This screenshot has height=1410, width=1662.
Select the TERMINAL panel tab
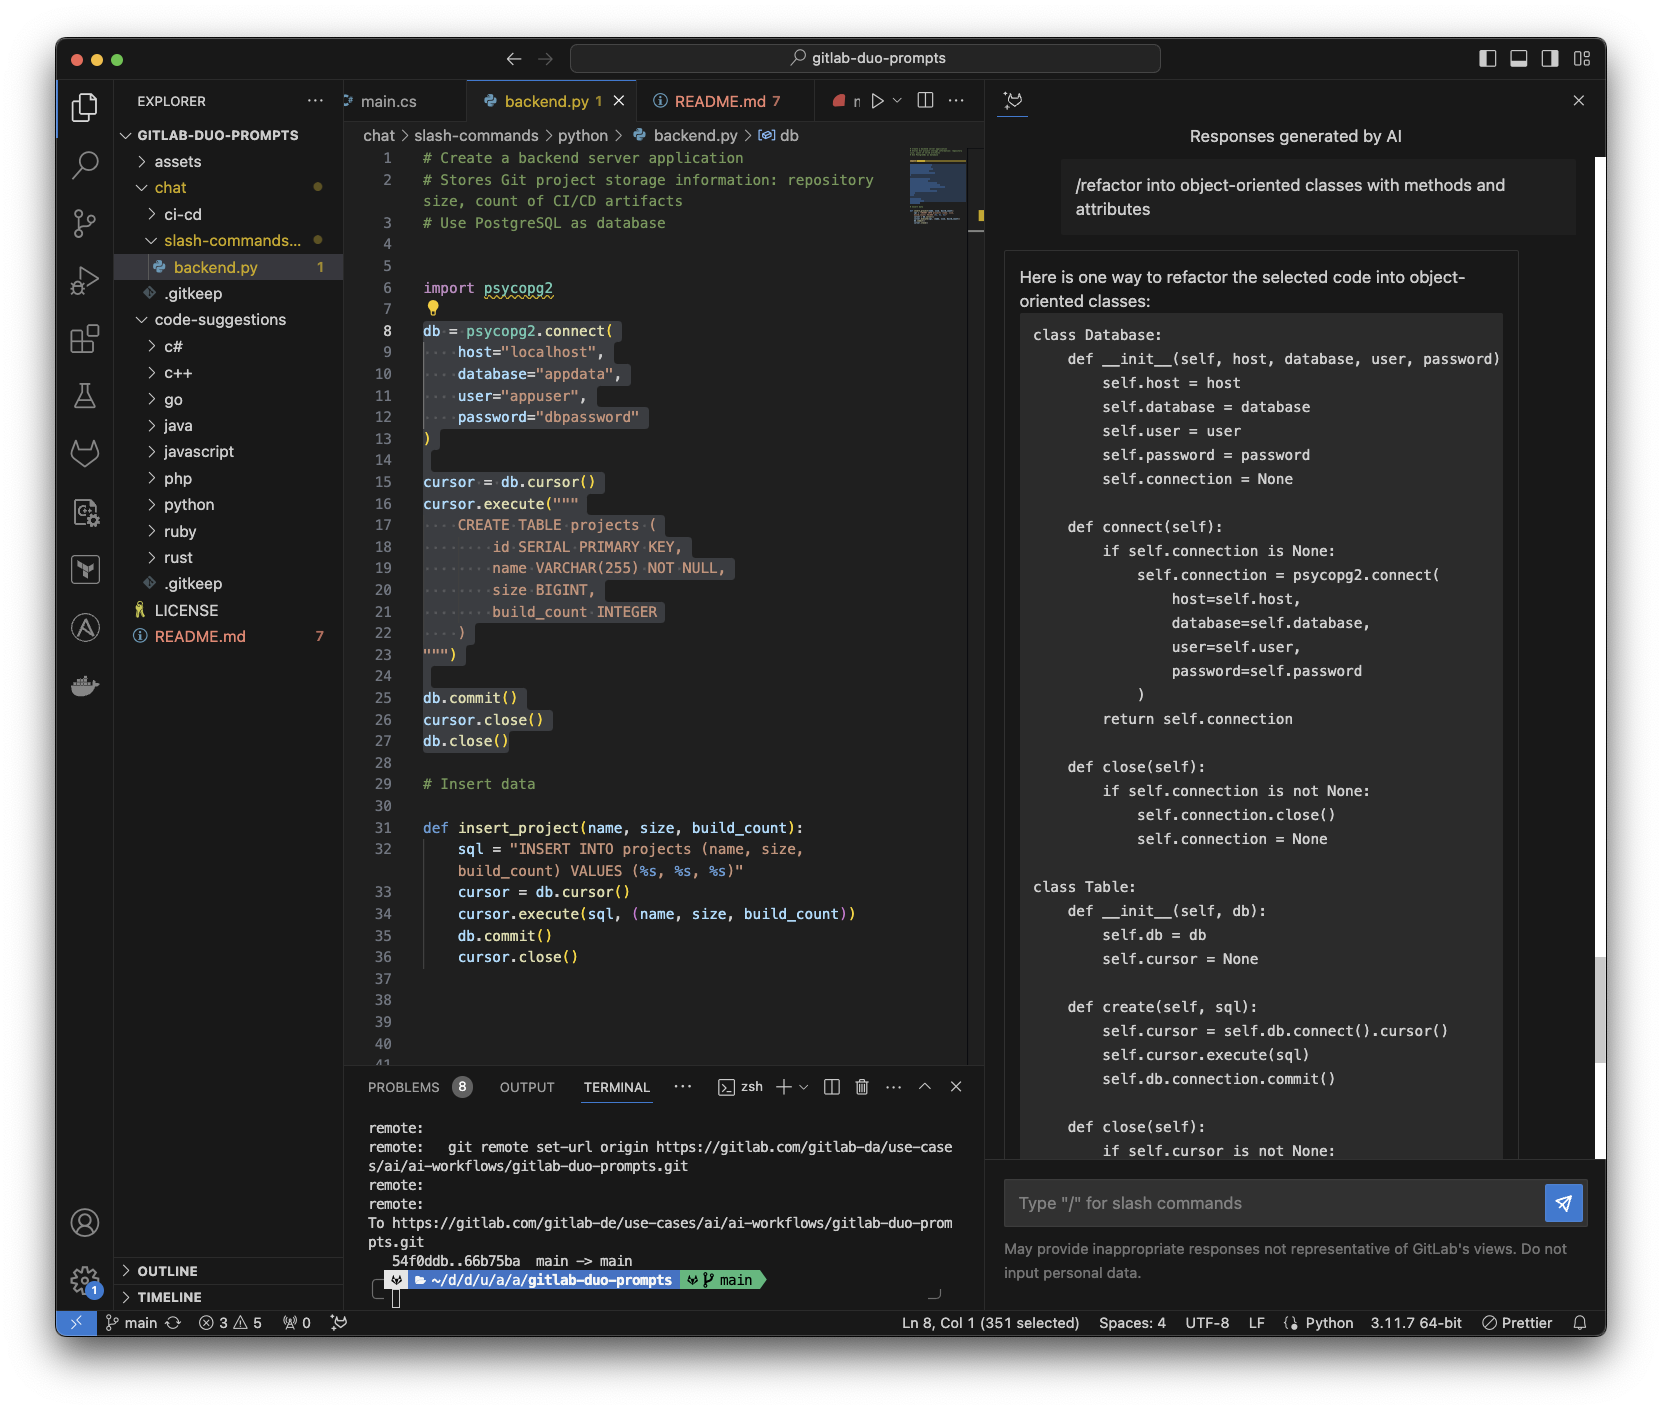(617, 1087)
